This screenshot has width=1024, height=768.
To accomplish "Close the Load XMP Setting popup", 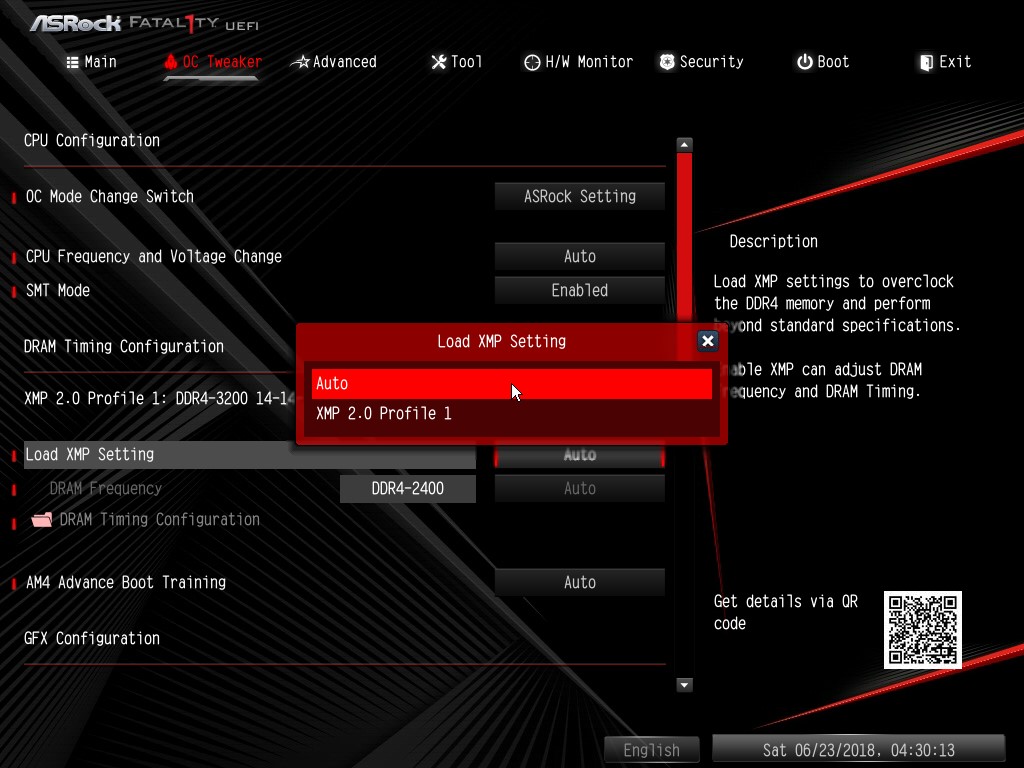I will pos(707,341).
